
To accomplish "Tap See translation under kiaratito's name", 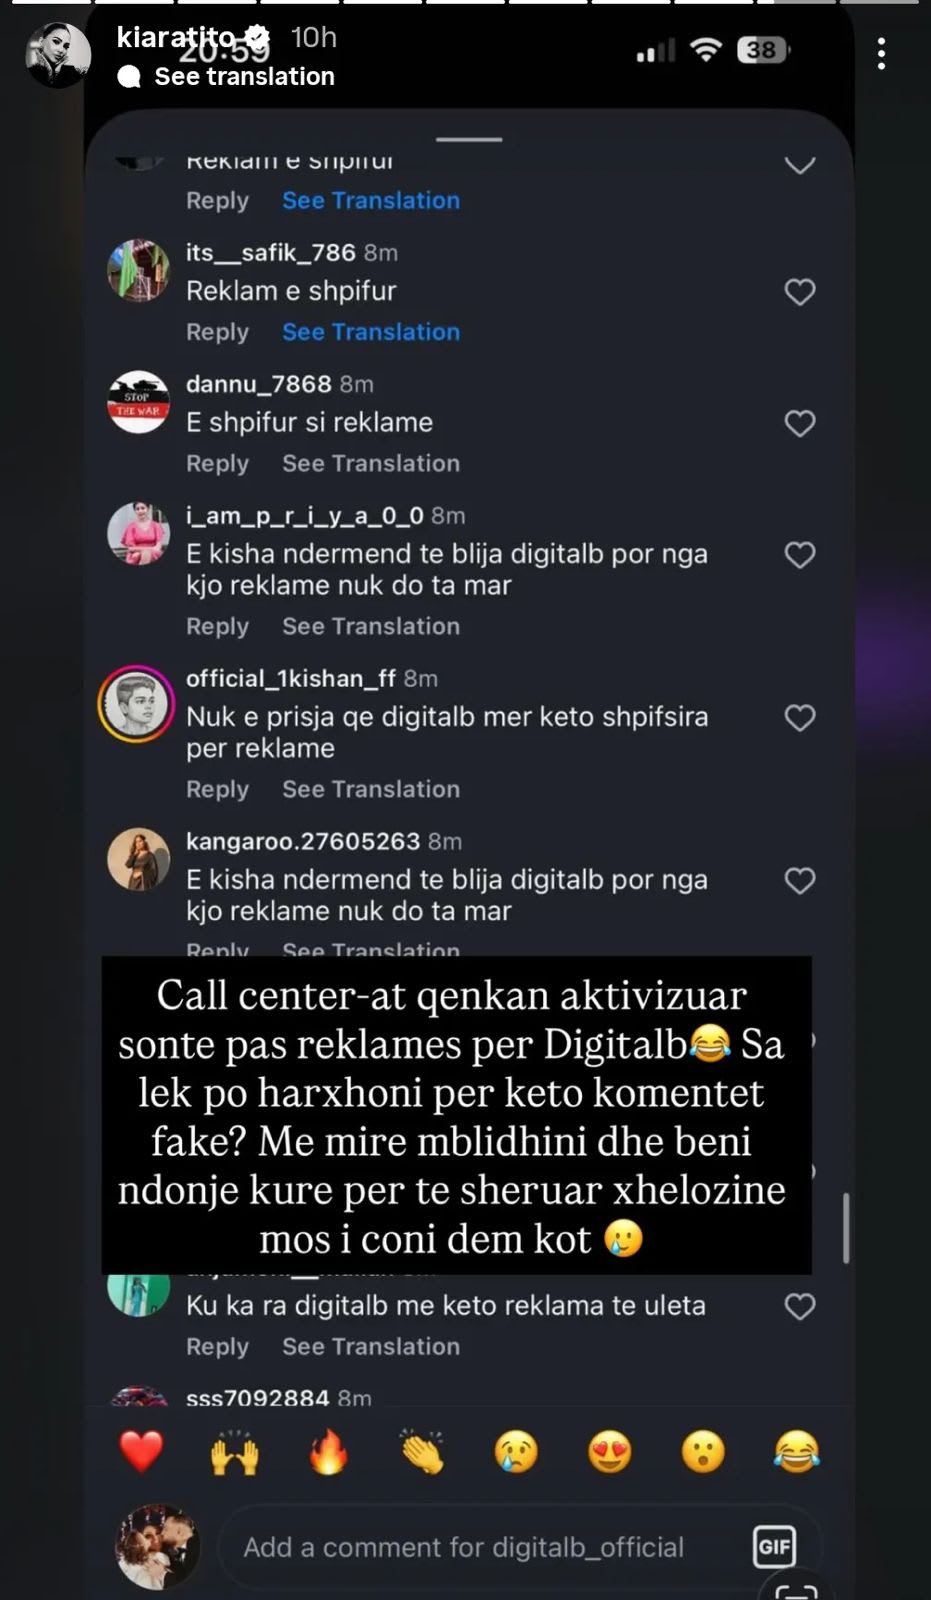I will (244, 77).
